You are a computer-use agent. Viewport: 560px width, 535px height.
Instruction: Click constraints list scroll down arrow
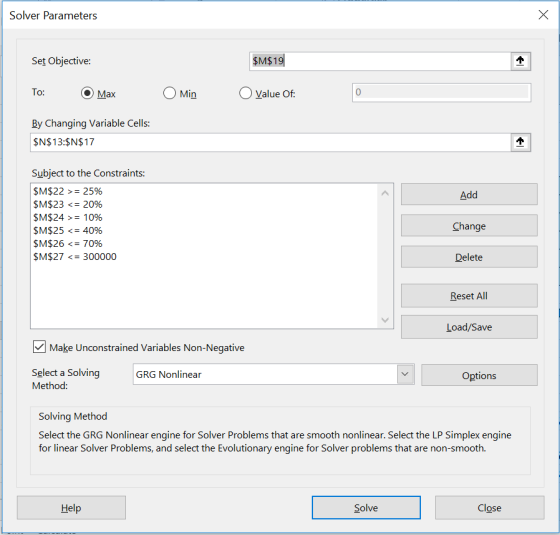coord(385,320)
